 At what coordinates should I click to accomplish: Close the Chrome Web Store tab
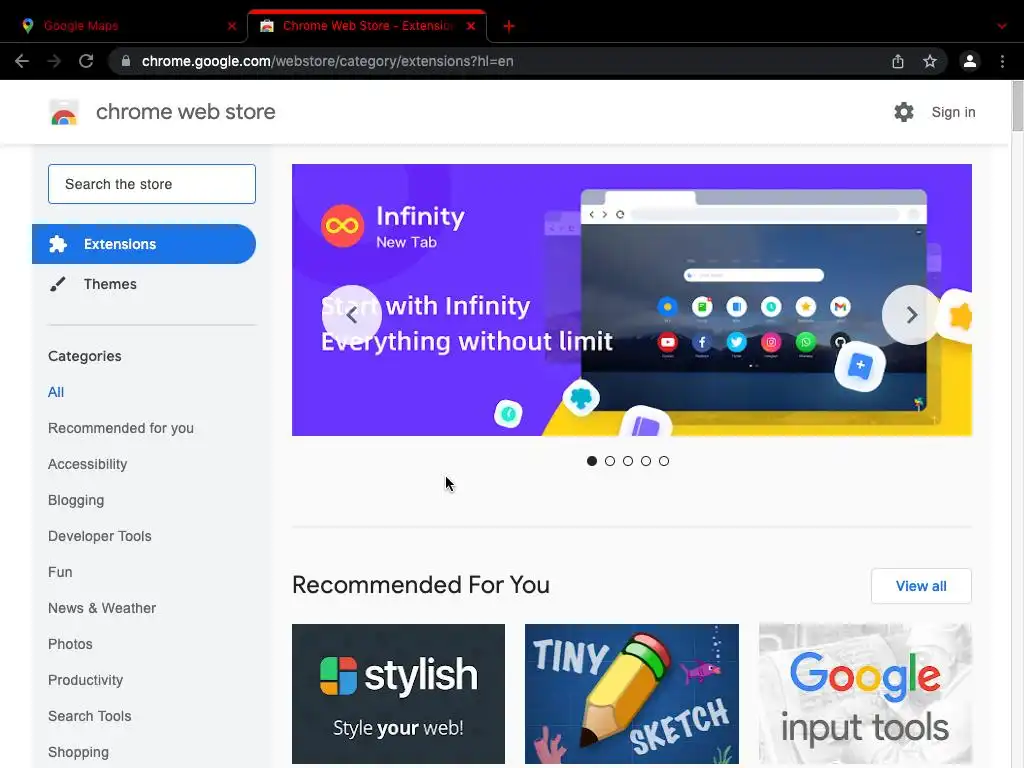pos(471,26)
